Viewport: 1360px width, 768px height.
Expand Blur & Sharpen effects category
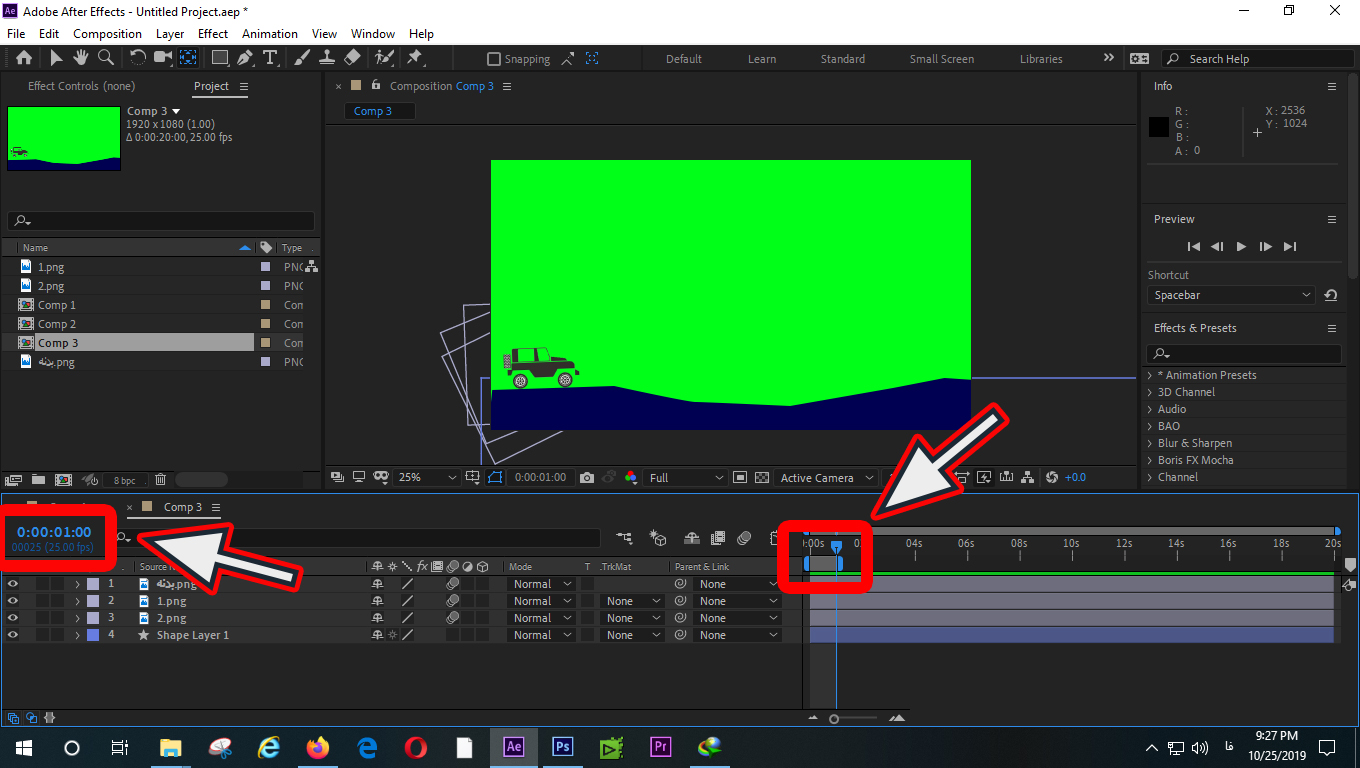tap(1150, 443)
